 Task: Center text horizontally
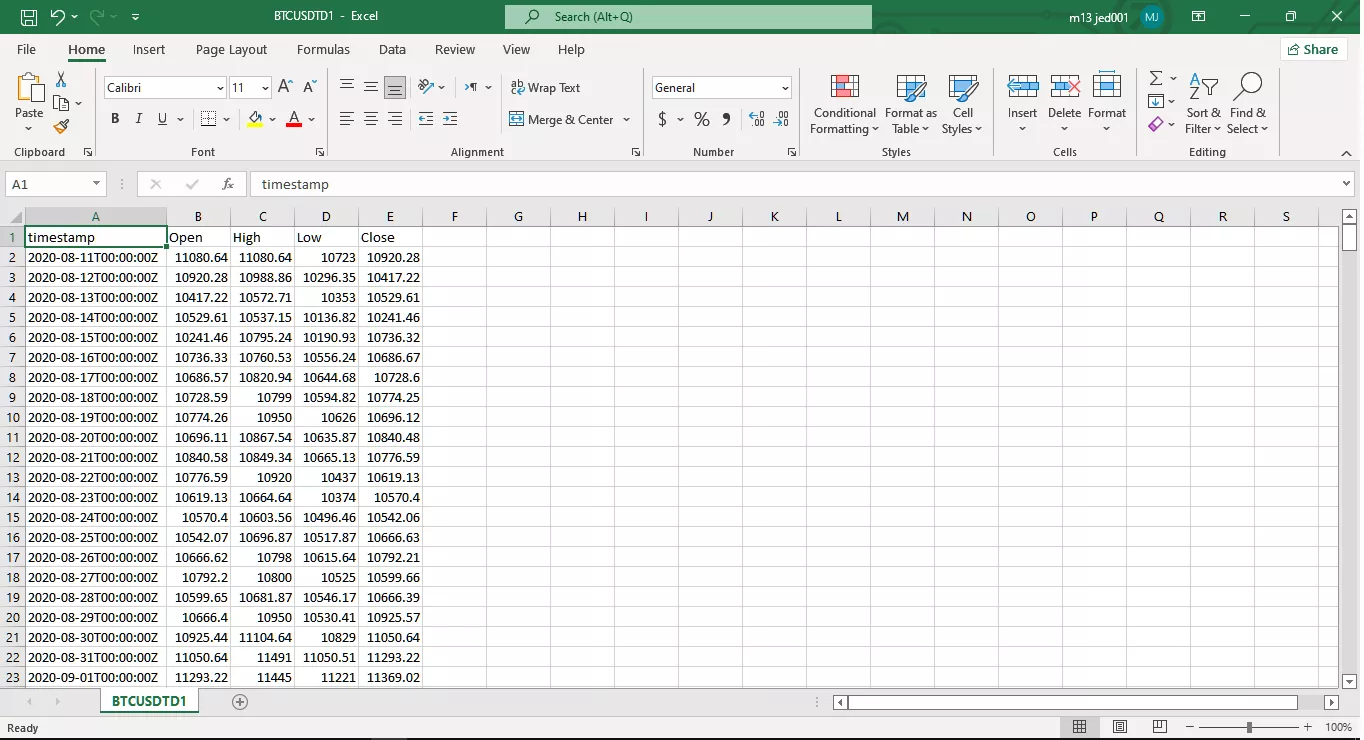click(x=371, y=119)
